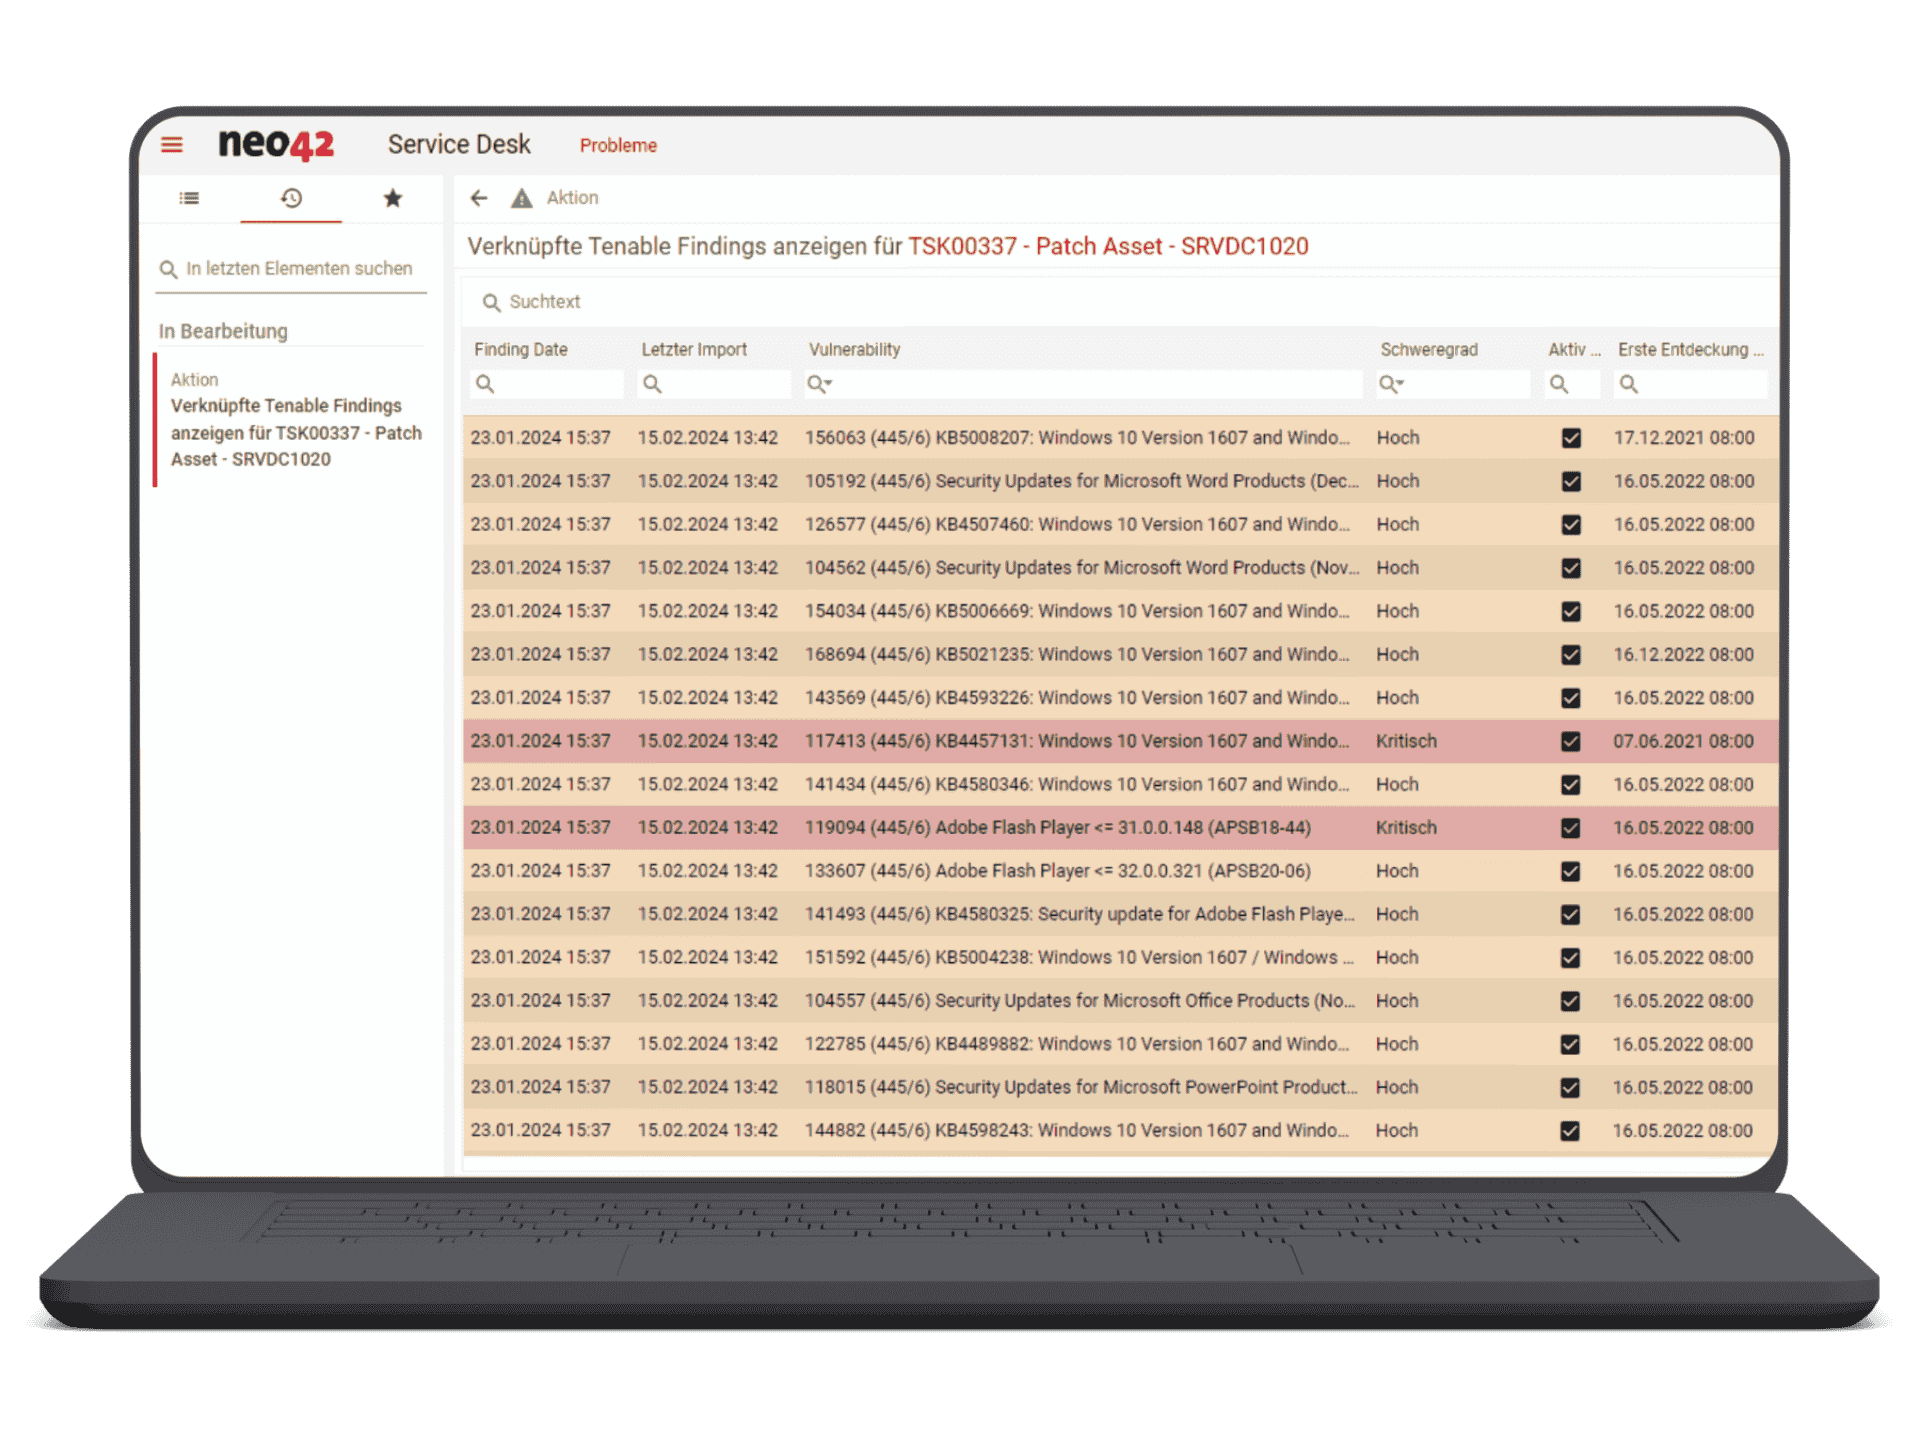Open the list view tab icon
Screen dimensions: 1920x1440
tap(189, 198)
